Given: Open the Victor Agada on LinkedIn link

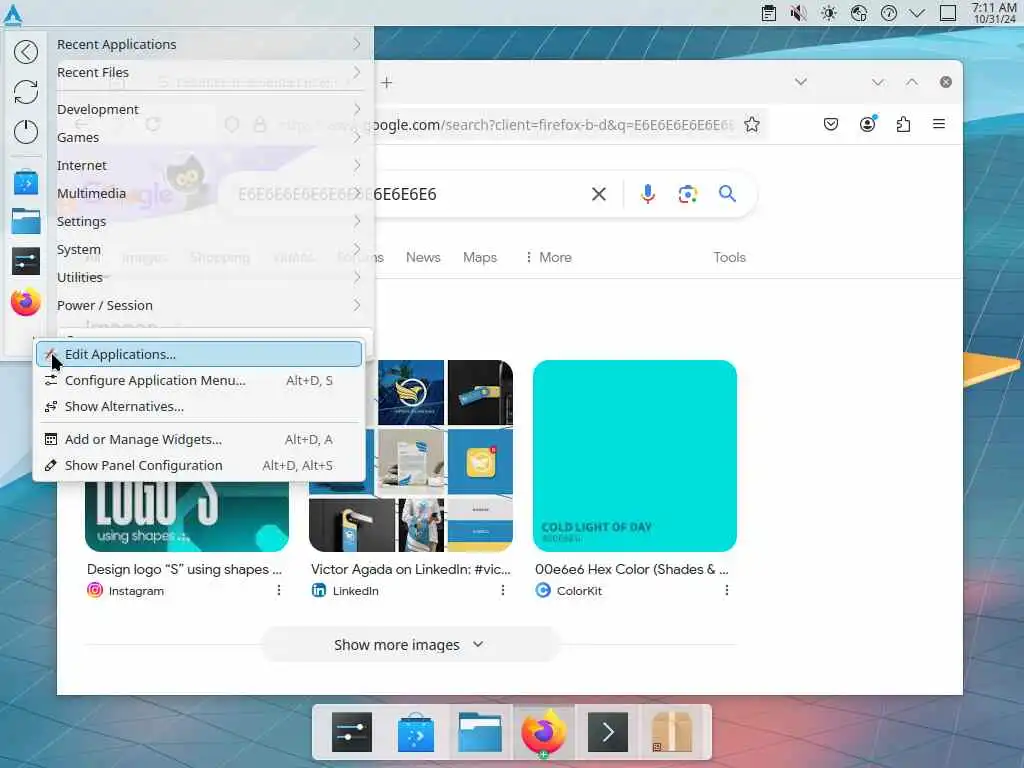Looking at the screenshot, I should (x=411, y=569).
